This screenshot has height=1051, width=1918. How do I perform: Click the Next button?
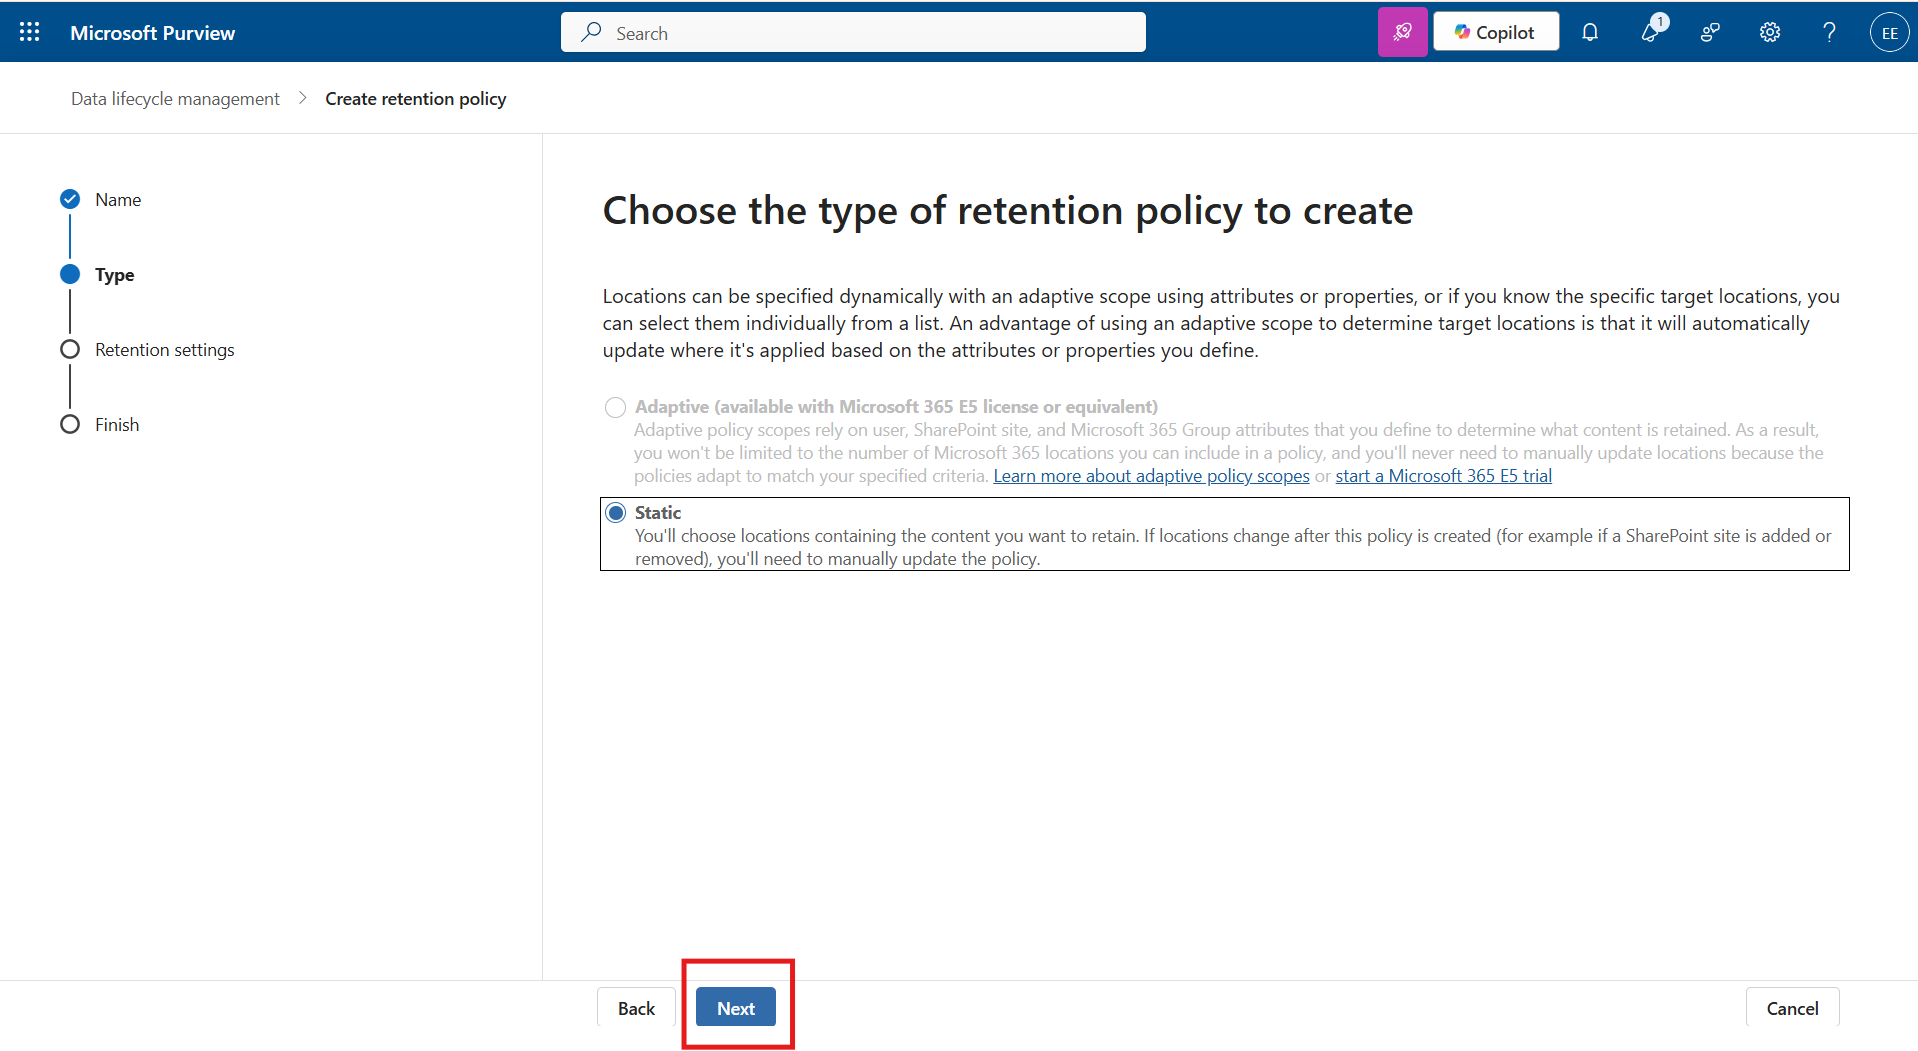click(x=735, y=1007)
